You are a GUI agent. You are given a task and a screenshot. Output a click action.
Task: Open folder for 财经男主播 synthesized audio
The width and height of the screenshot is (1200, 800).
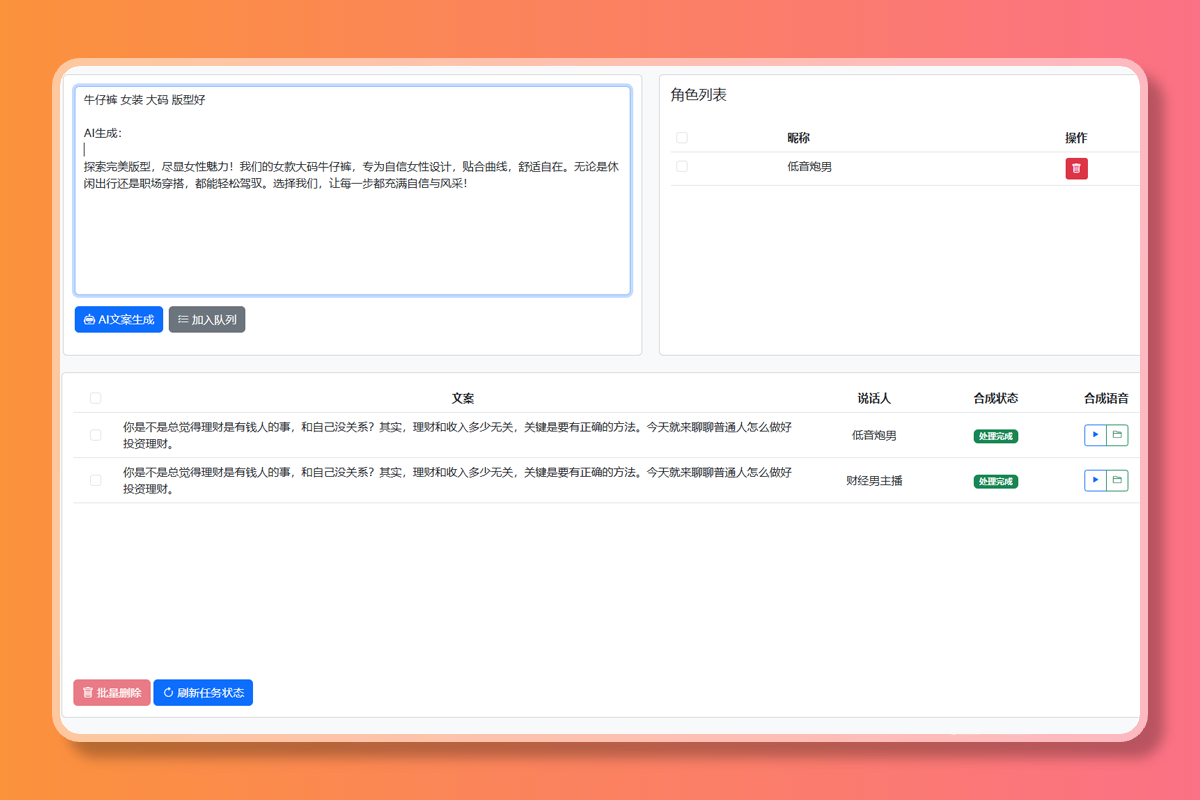[1117, 481]
